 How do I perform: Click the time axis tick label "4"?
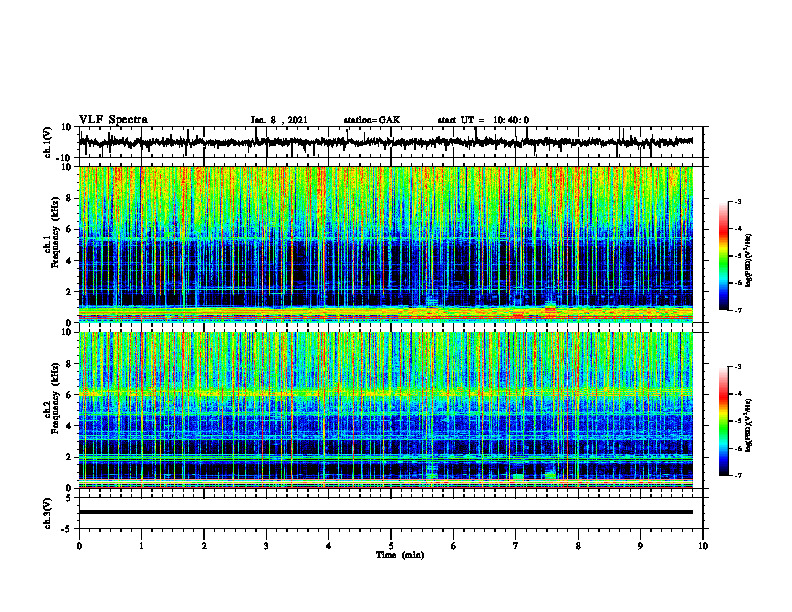[329, 546]
